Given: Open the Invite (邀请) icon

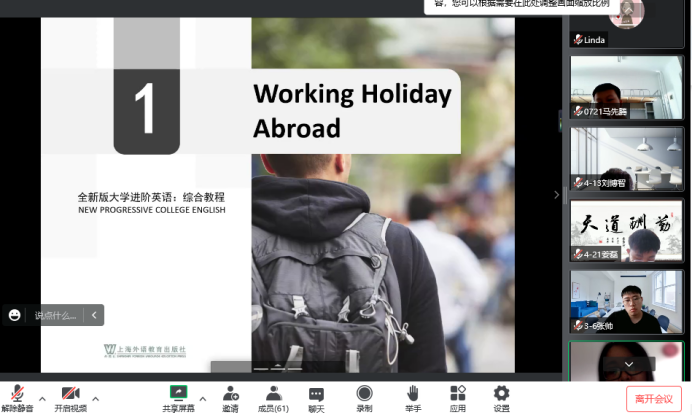Looking at the screenshot, I should pos(230,397).
